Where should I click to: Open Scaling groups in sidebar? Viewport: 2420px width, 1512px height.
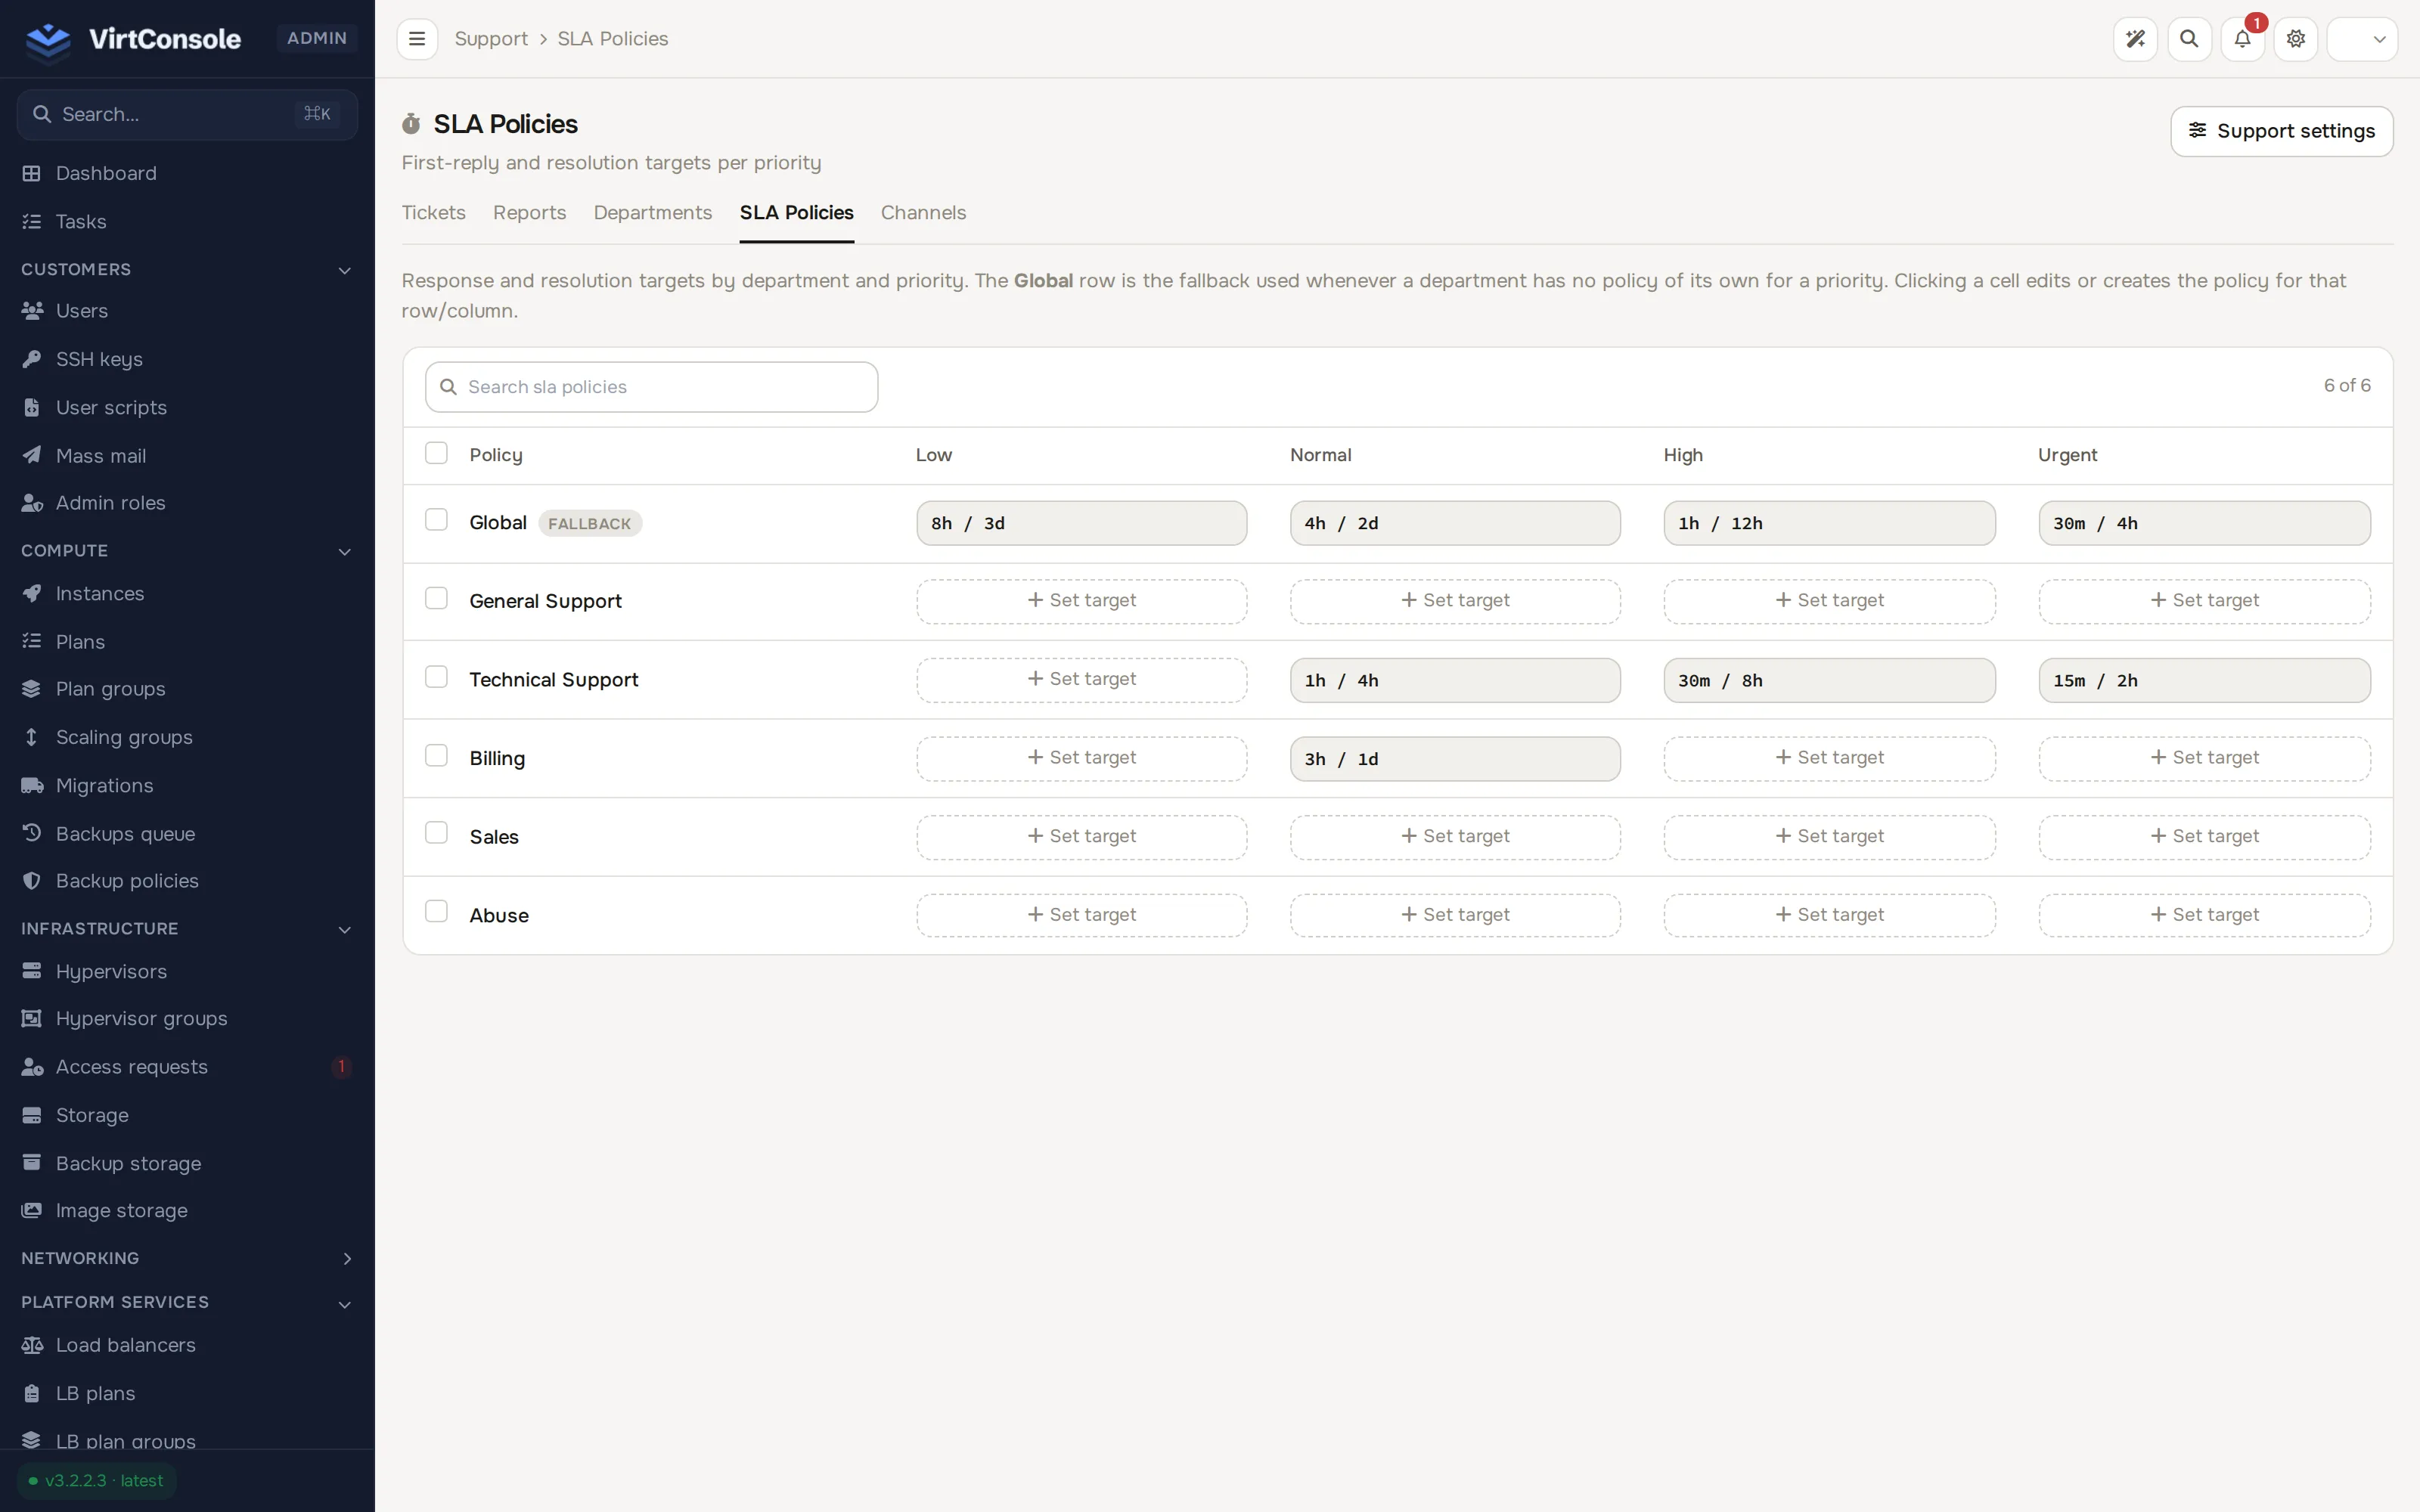click(187, 737)
